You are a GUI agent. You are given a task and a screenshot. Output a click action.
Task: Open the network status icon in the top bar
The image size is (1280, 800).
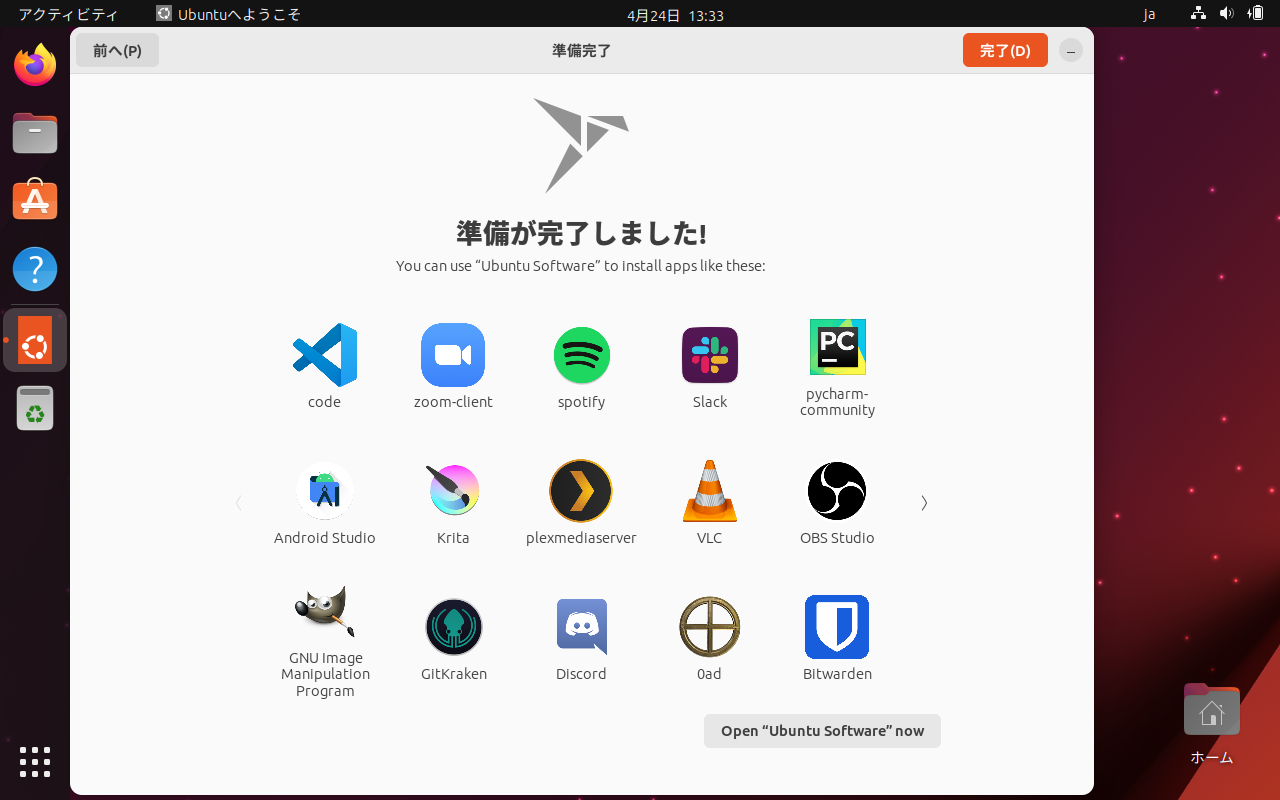pyautogui.click(x=1198, y=14)
